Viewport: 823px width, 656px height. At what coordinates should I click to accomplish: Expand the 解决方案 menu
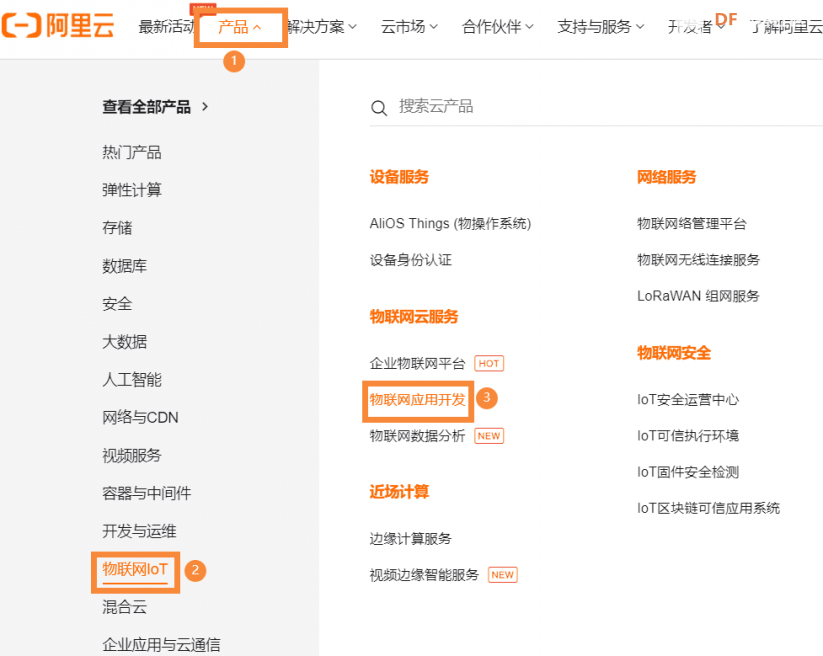(322, 26)
